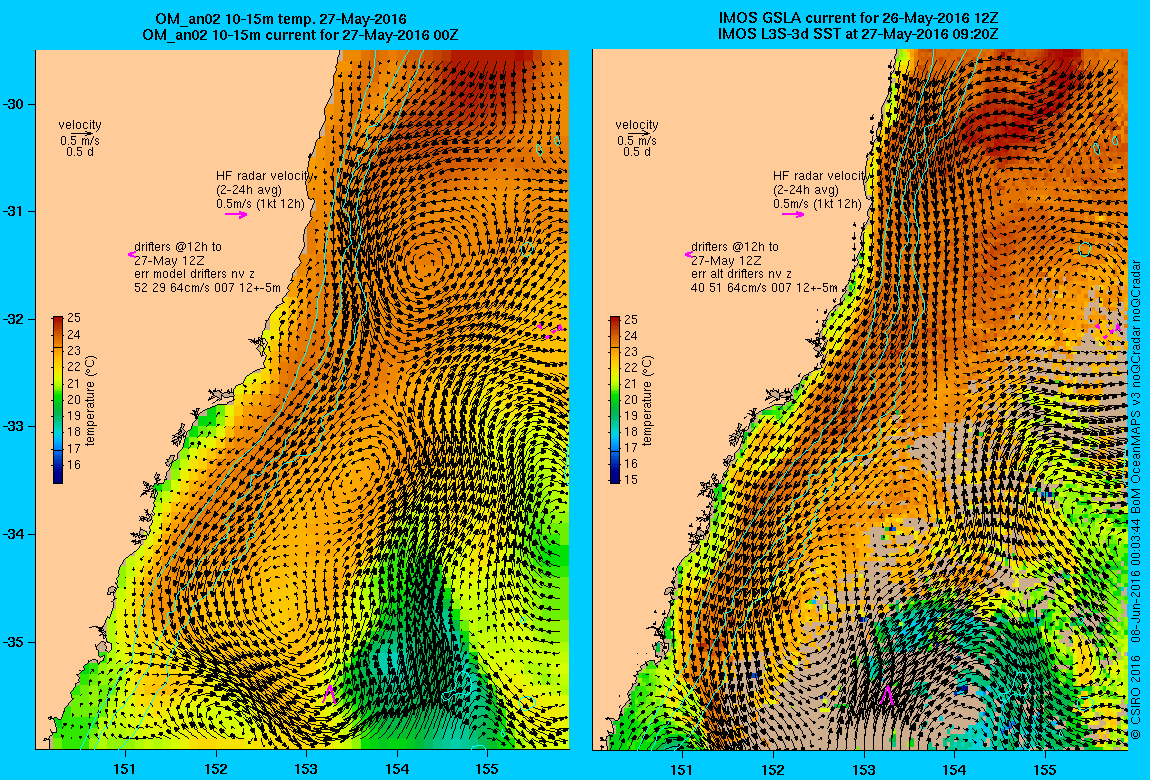Click 'HF radar velocity' label in left map
Image resolution: width=1150 pixels, height=780 pixels.
click(265, 176)
